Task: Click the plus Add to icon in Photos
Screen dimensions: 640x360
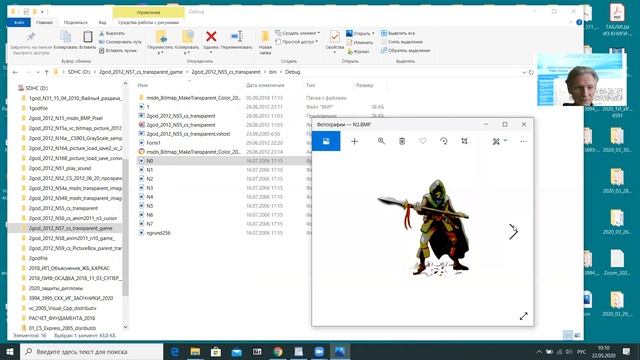Action: (x=354, y=141)
